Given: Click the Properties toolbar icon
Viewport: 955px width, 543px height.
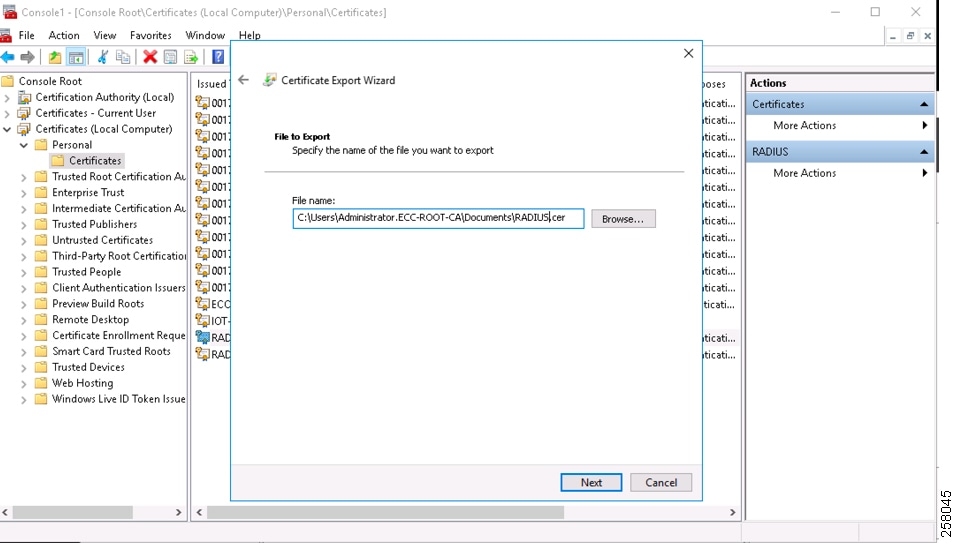Looking at the screenshot, I should tap(171, 57).
